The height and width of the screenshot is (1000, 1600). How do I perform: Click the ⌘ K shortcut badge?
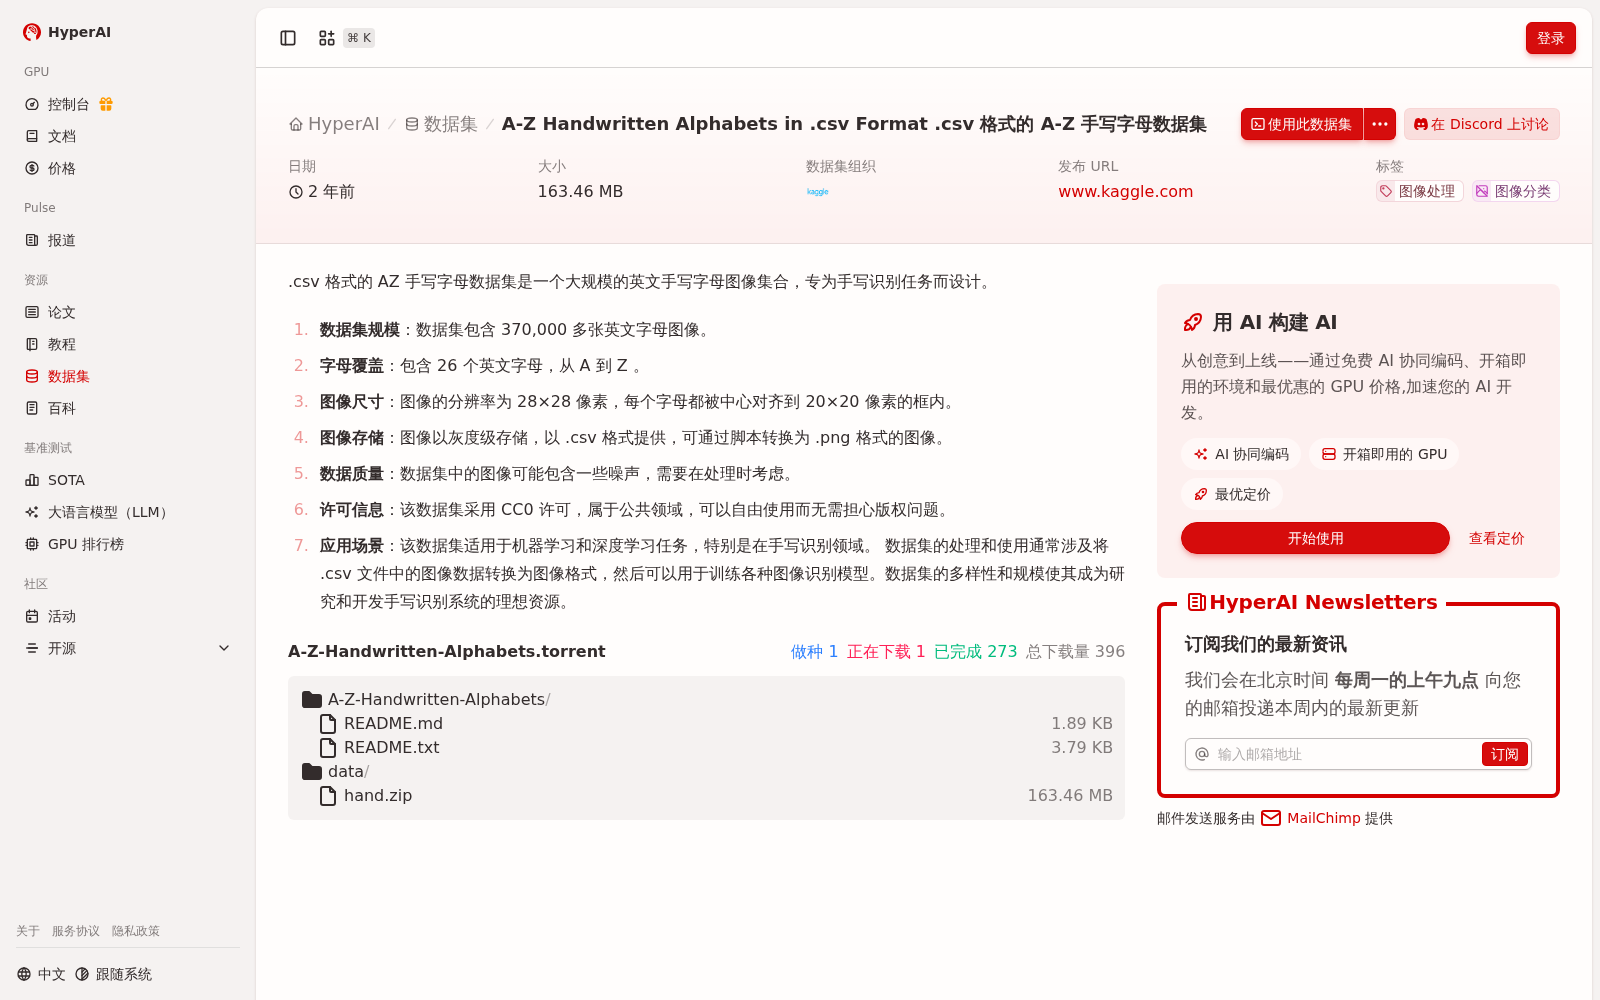[x=359, y=38]
